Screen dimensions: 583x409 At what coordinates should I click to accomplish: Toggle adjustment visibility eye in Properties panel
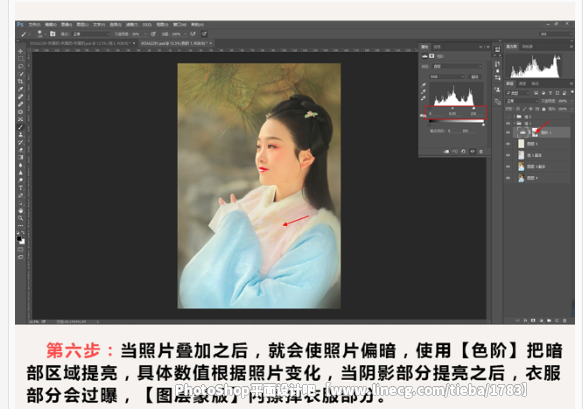click(472, 152)
